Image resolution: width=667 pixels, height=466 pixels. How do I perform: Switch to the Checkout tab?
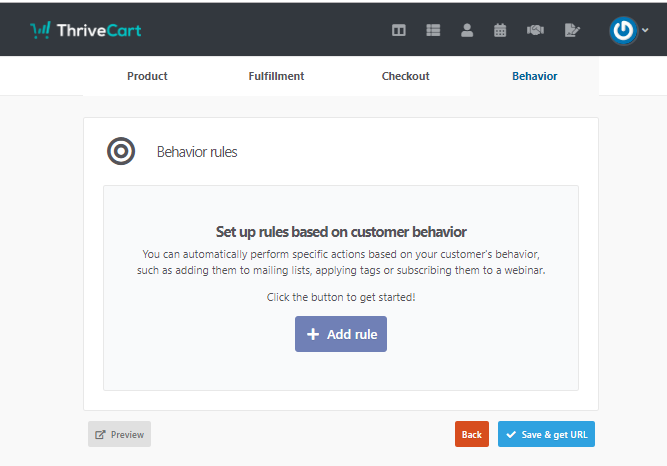[405, 76]
